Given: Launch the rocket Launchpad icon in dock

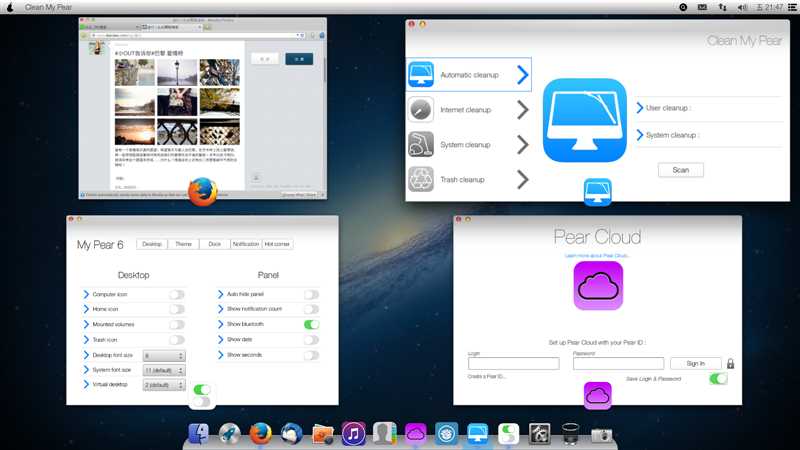Looking at the screenshot, I should [x=230, y=434].
